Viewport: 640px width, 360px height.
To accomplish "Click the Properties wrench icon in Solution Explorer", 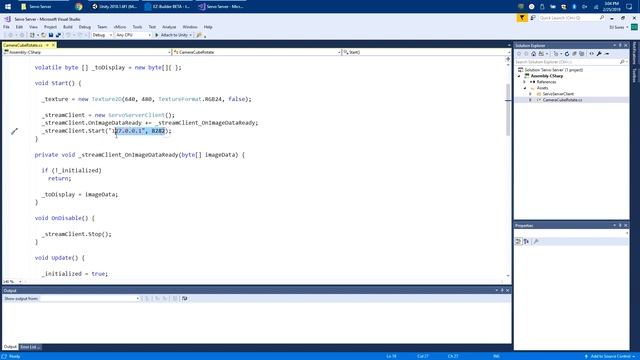I will click(599, 54).
